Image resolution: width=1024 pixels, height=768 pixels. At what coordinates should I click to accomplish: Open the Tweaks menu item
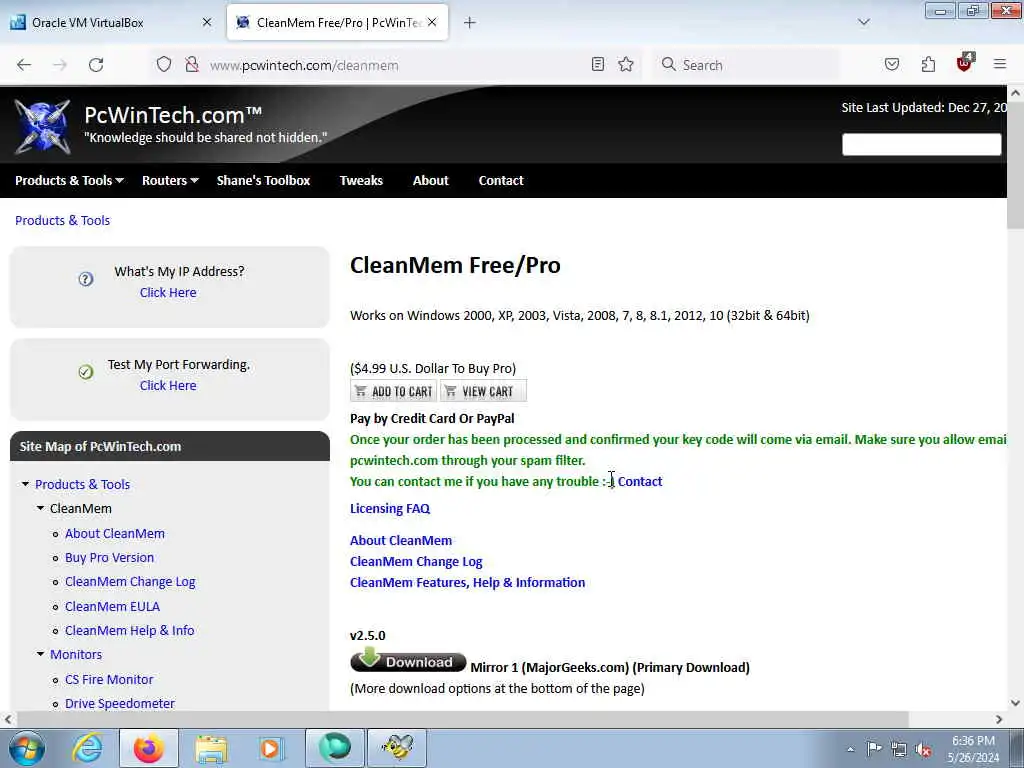pos(361,180)
